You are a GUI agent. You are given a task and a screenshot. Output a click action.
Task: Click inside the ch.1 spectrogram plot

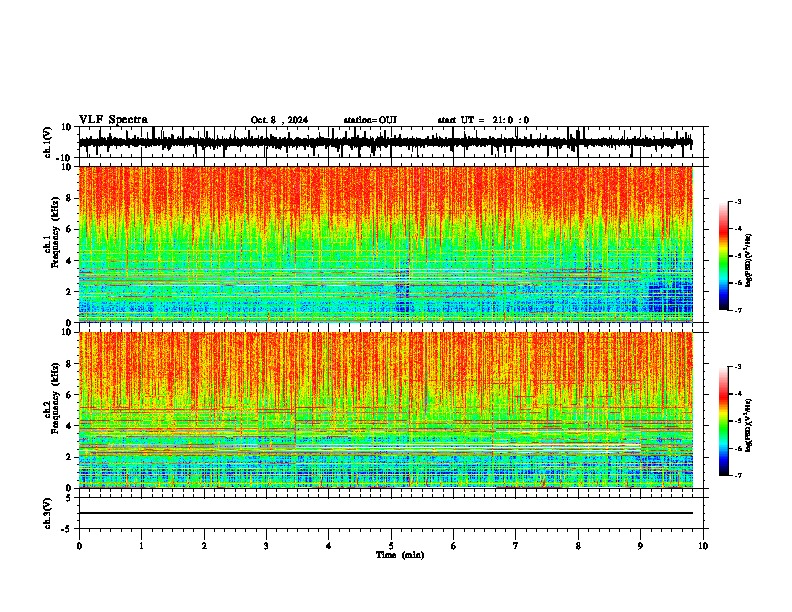385,244
